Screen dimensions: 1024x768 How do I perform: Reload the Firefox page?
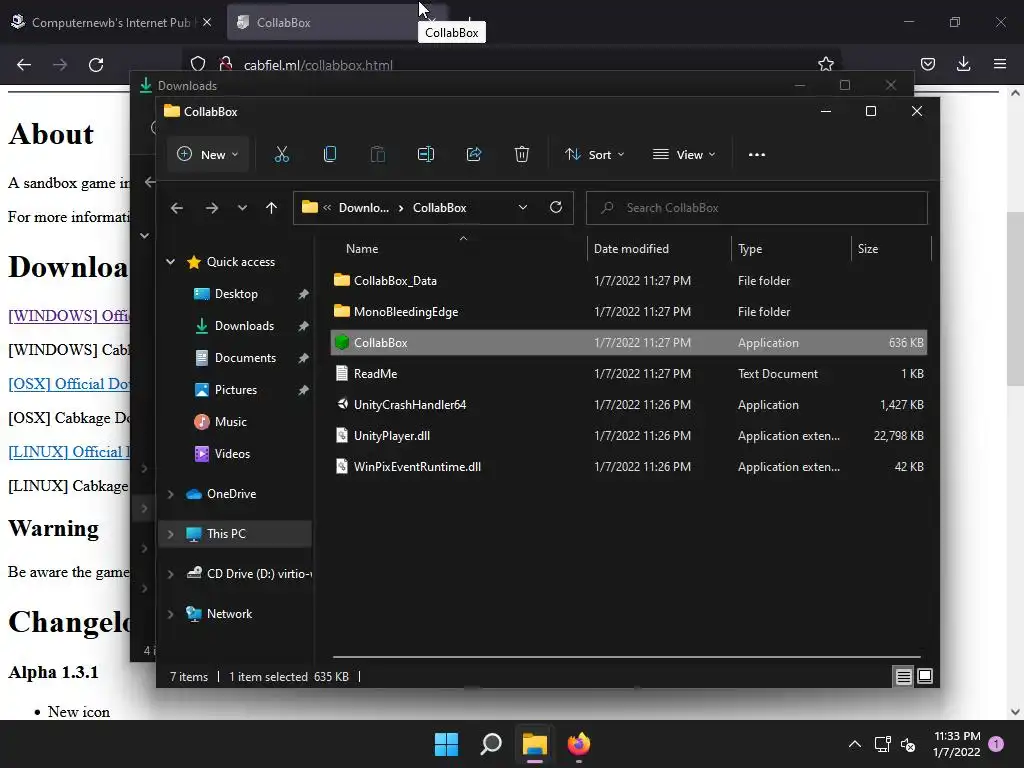tap(96, 65)
